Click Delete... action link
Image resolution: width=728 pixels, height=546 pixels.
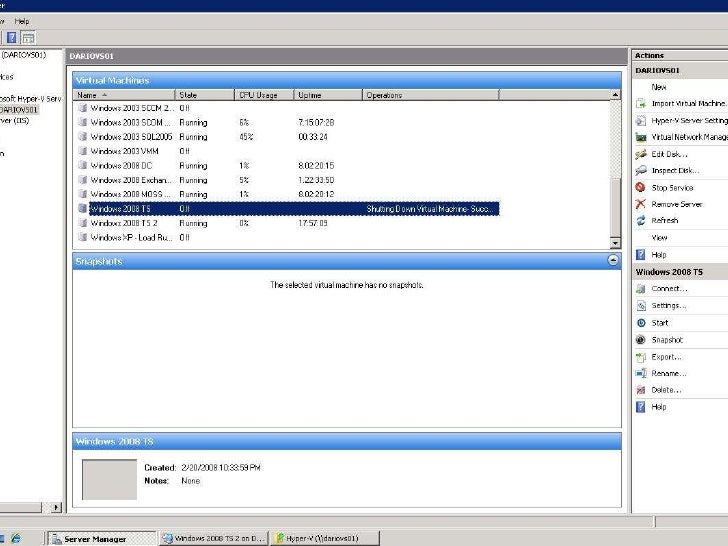tap(666, 390)
